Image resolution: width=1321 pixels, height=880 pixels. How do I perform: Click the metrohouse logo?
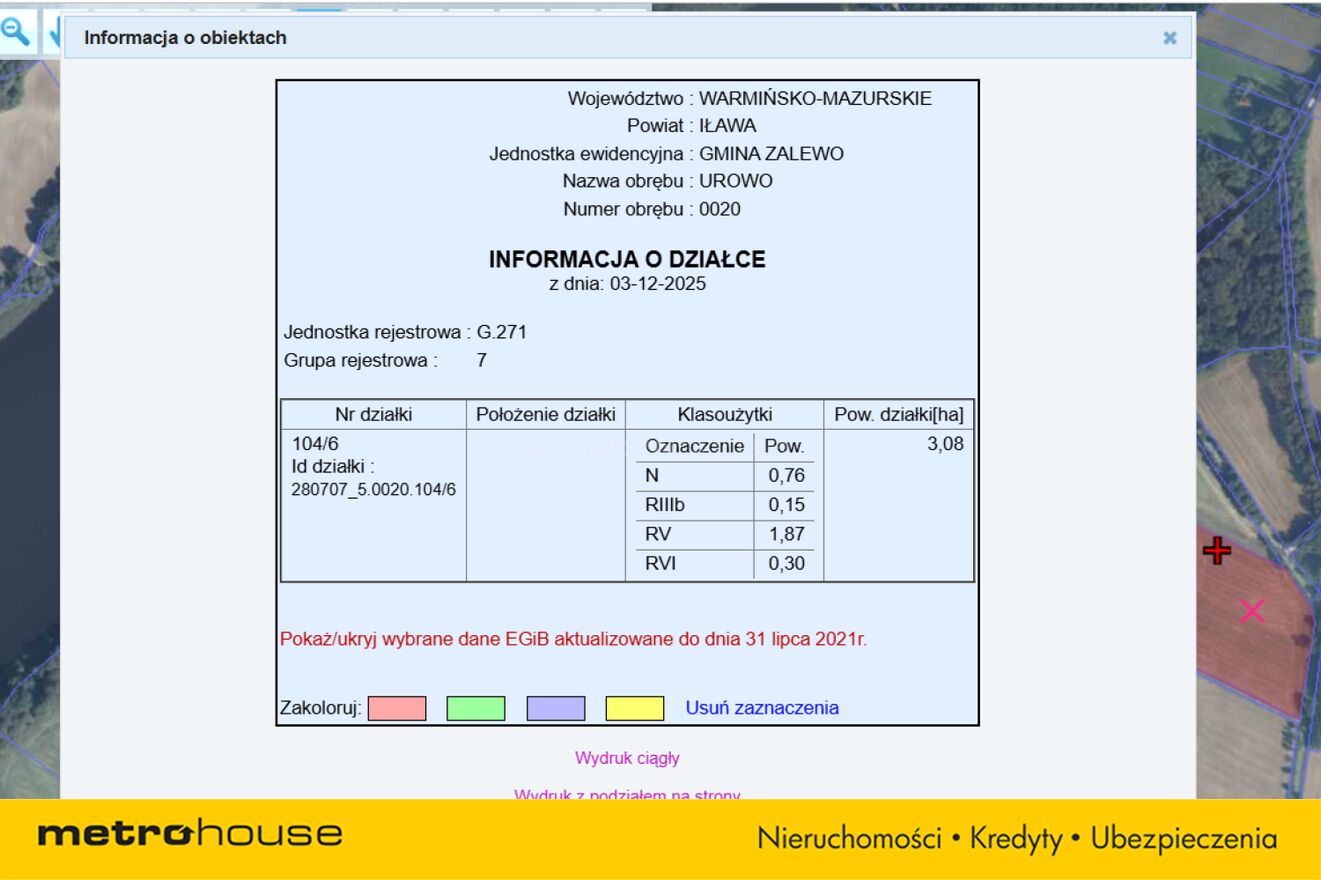(x=190, y=833)
